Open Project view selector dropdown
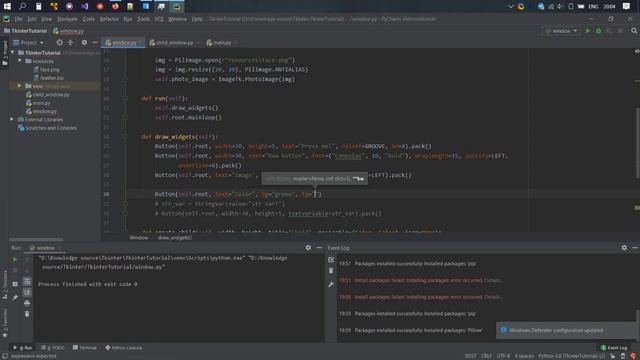 [29, 42]
